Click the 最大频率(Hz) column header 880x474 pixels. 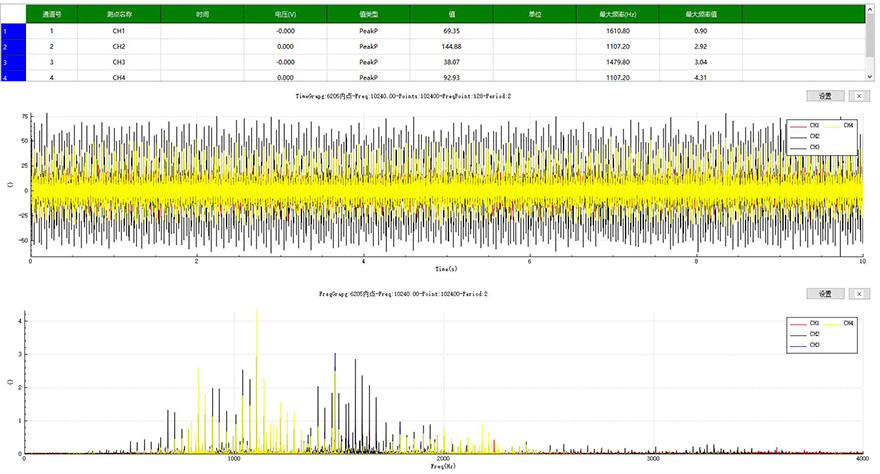(x=617, y=16)
